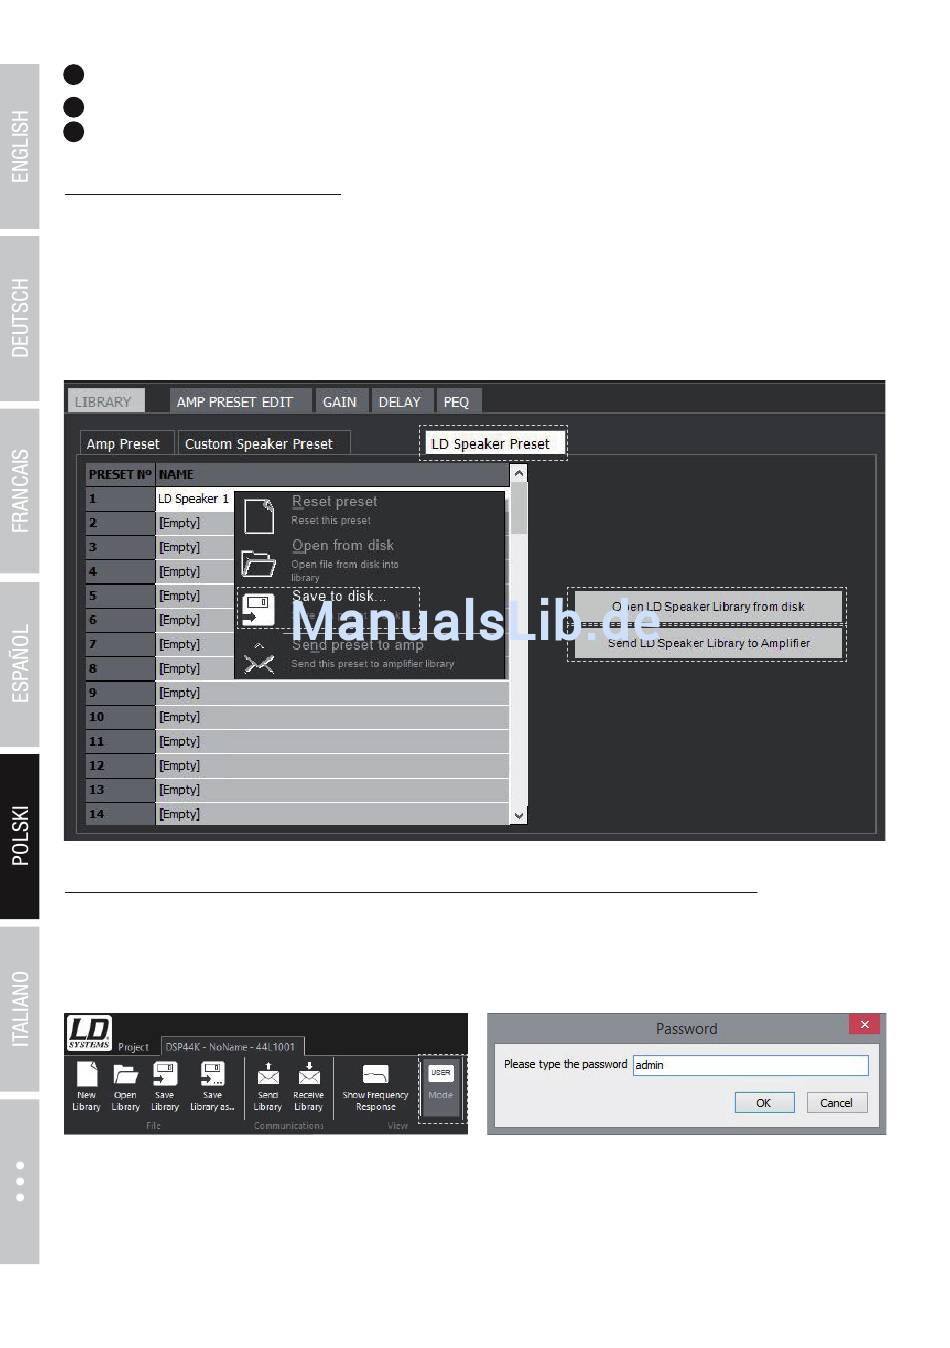This screenshot has height=1348, width=950.
Task: Switch manual language to ENGLISH
Action: pos(20,146)
